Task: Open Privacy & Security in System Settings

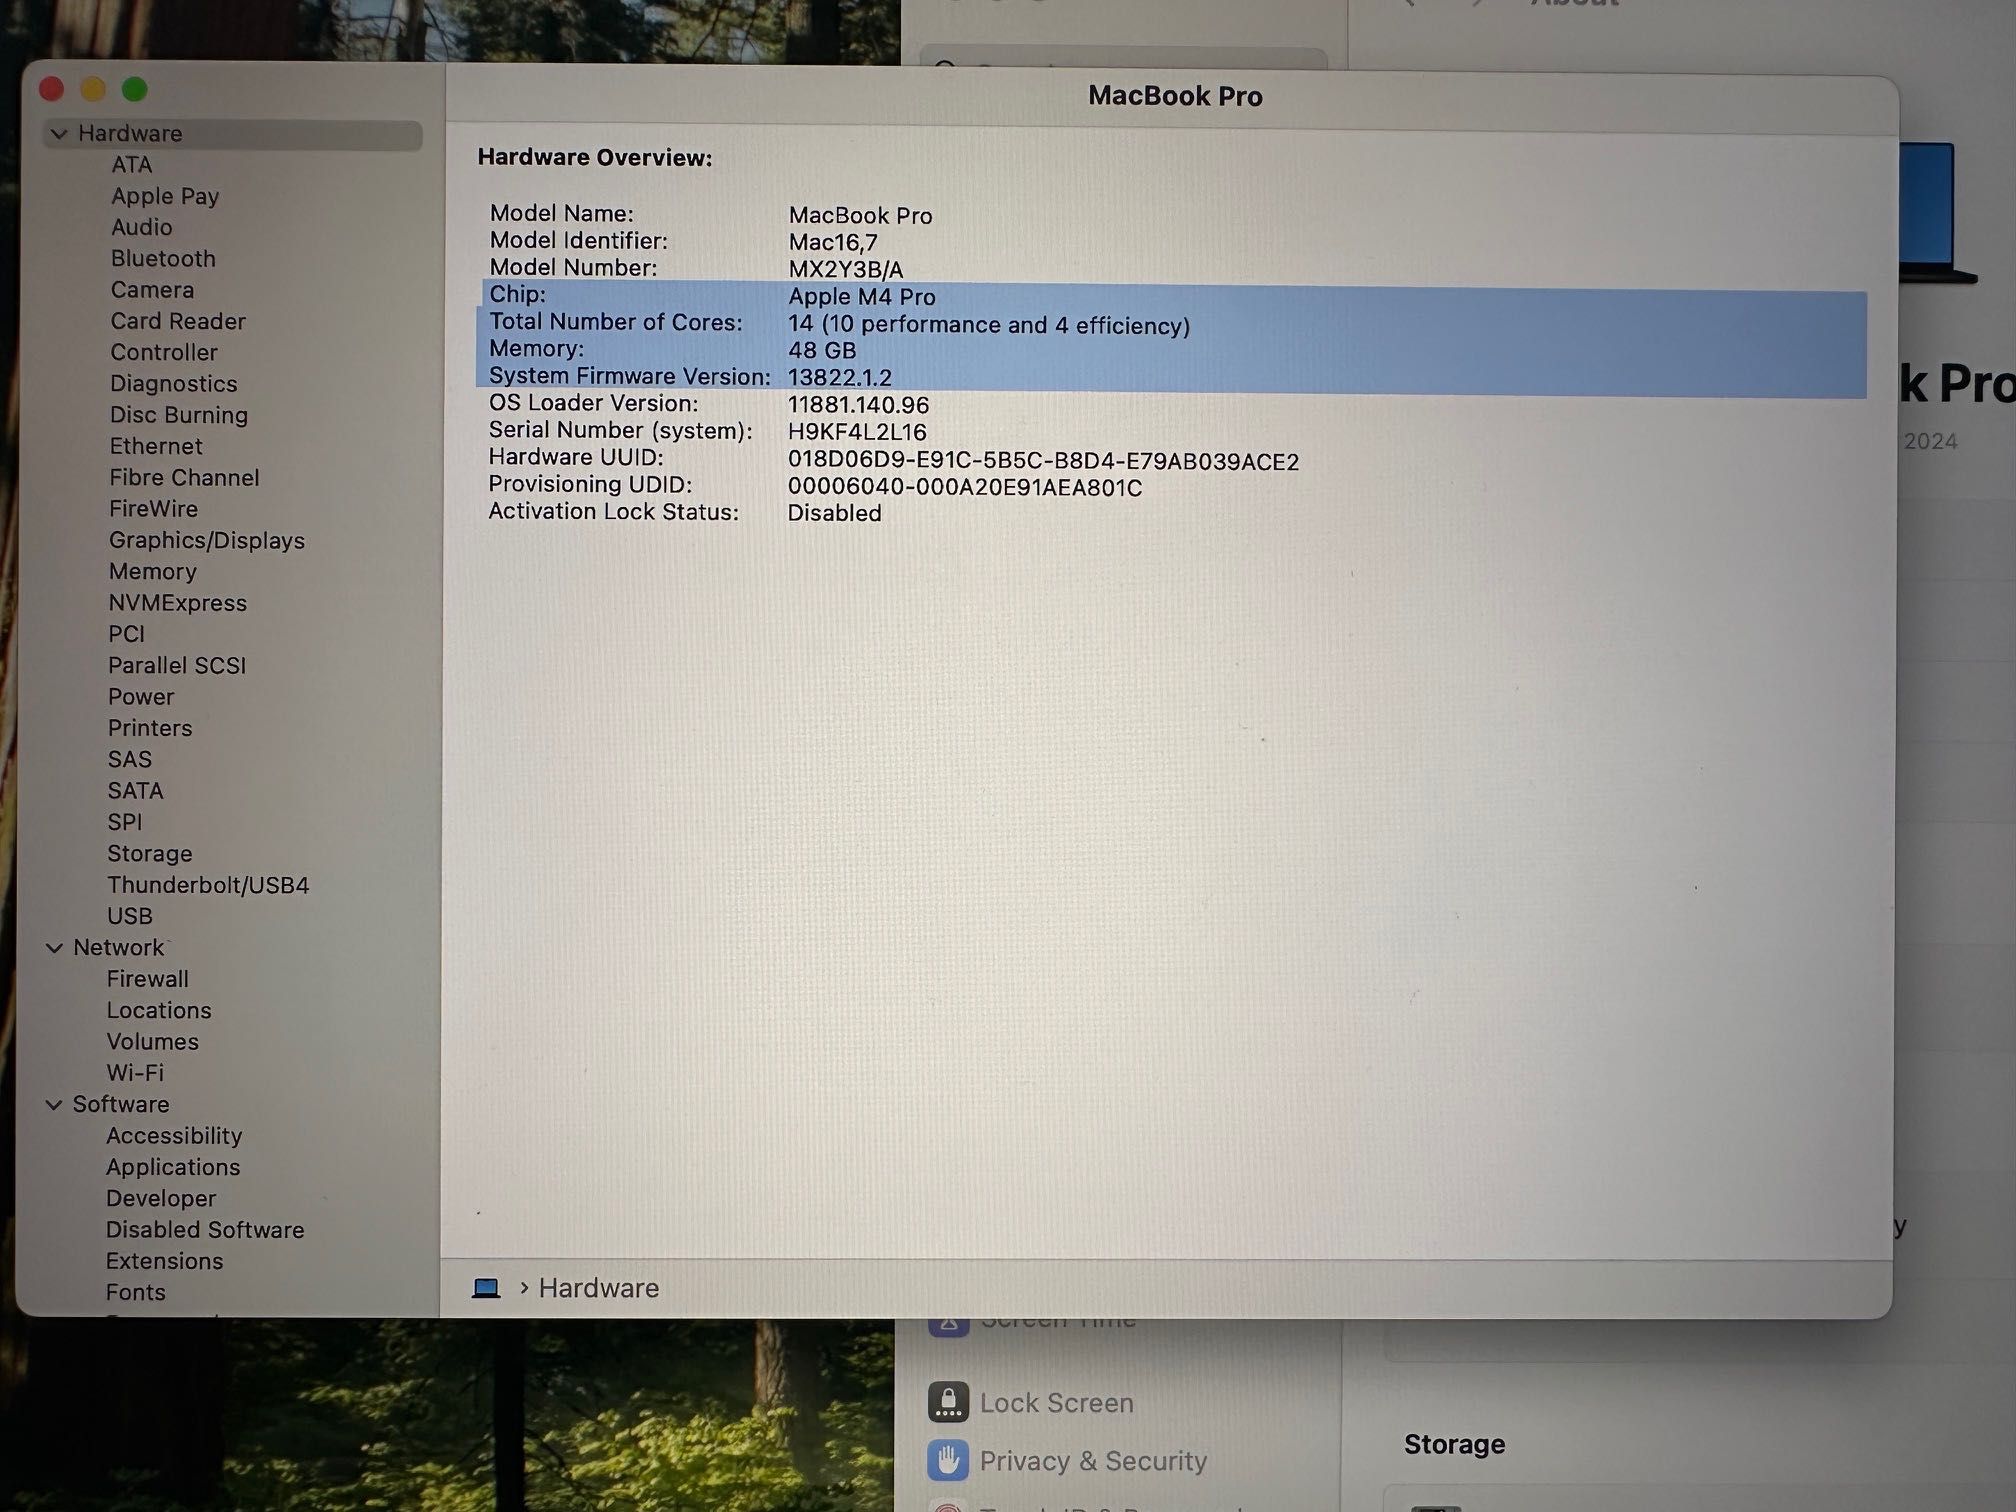Action: coord(1093,1461)
